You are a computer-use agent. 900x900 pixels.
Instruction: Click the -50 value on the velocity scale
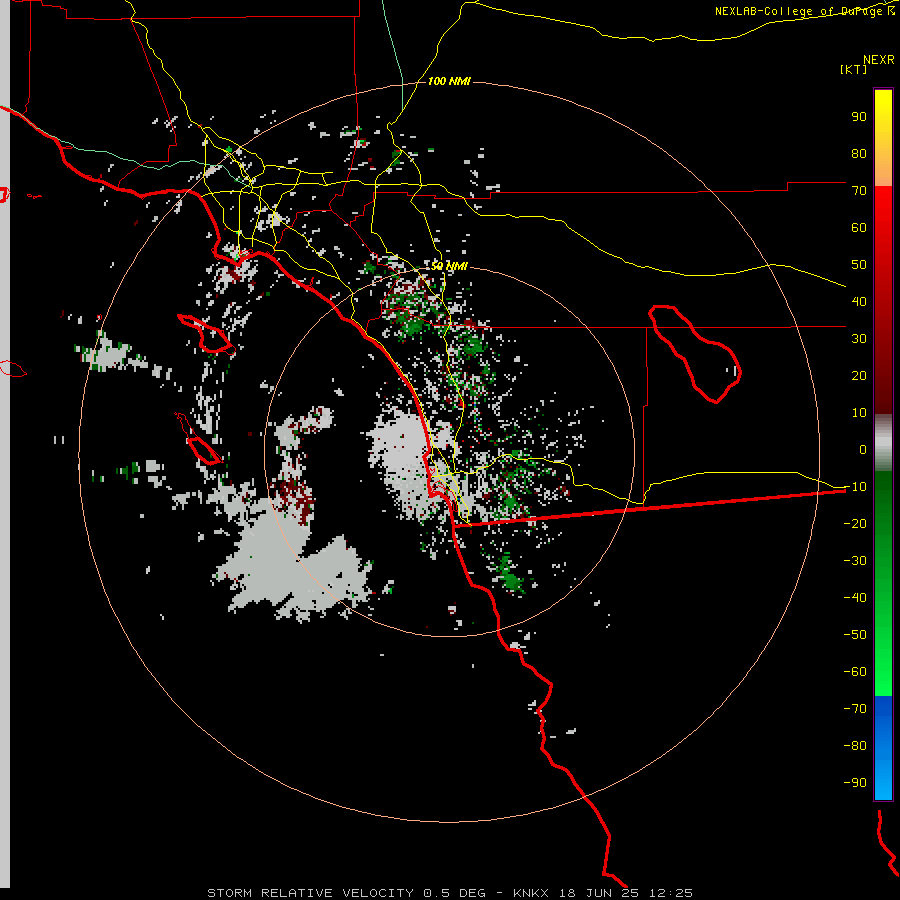(855, 635)
